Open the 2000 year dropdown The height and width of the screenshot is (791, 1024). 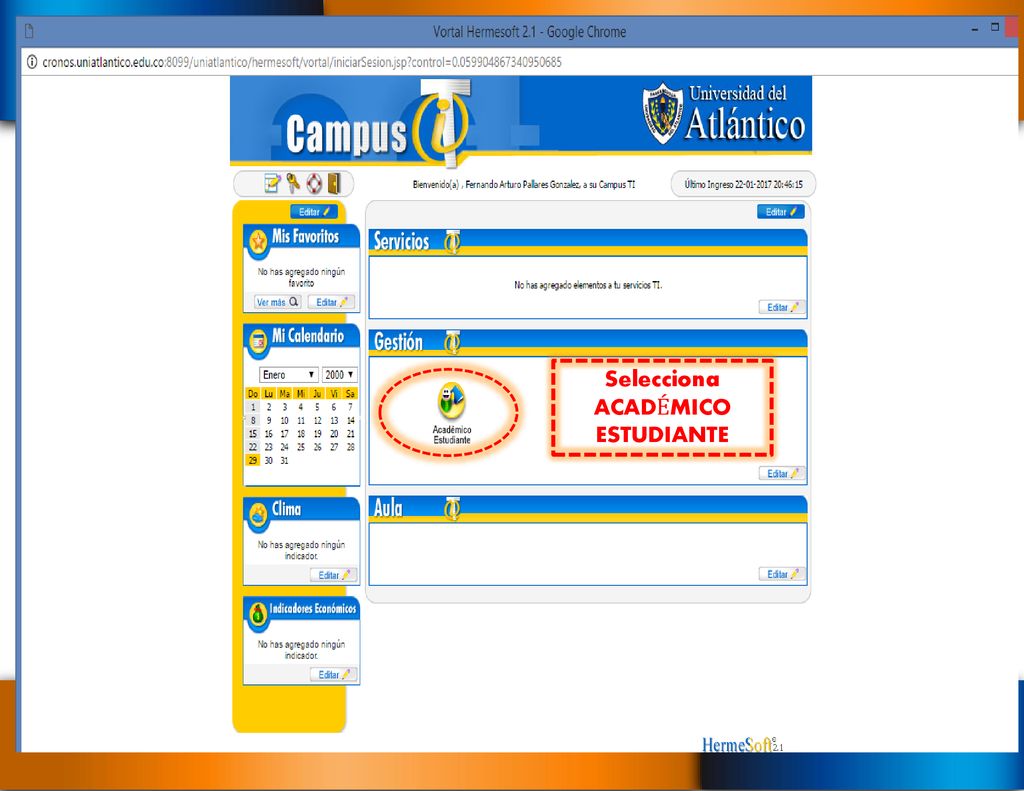tap(340, 375)
